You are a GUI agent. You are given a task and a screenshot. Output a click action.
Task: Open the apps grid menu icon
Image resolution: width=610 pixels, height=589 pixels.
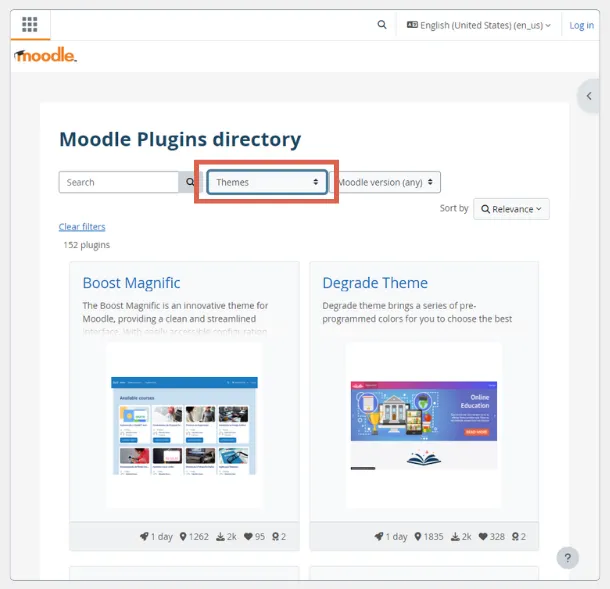click(30, 25)
